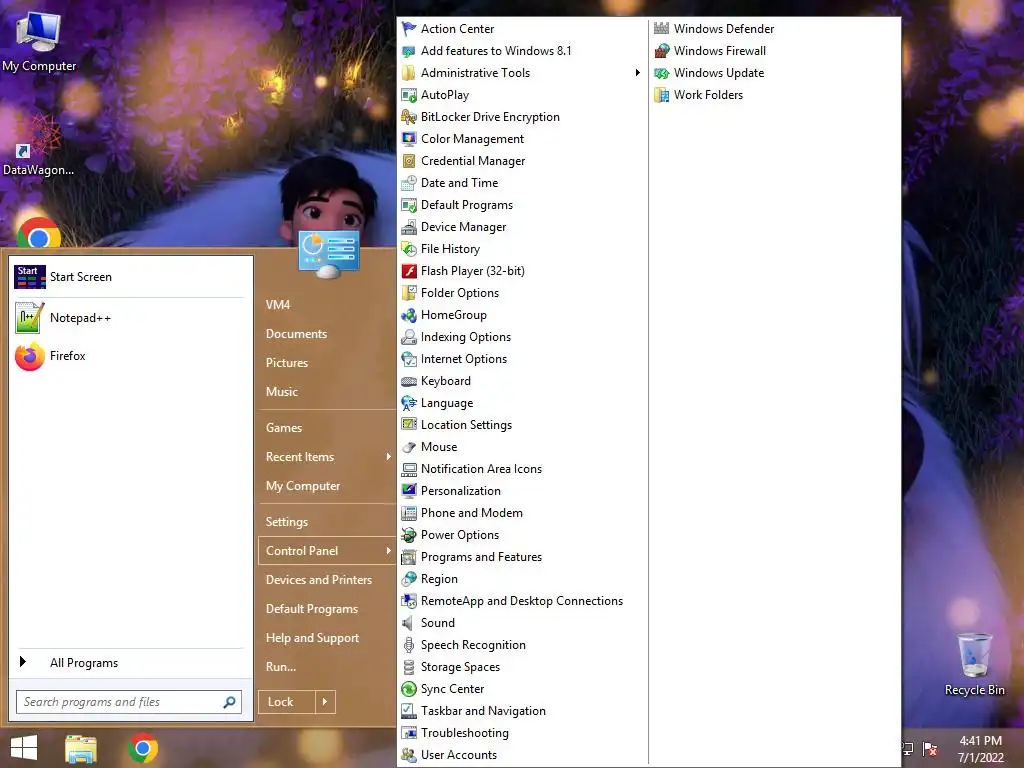
Task: Open File Explorer from the taskbar
Action: click(x=81, y=749)
